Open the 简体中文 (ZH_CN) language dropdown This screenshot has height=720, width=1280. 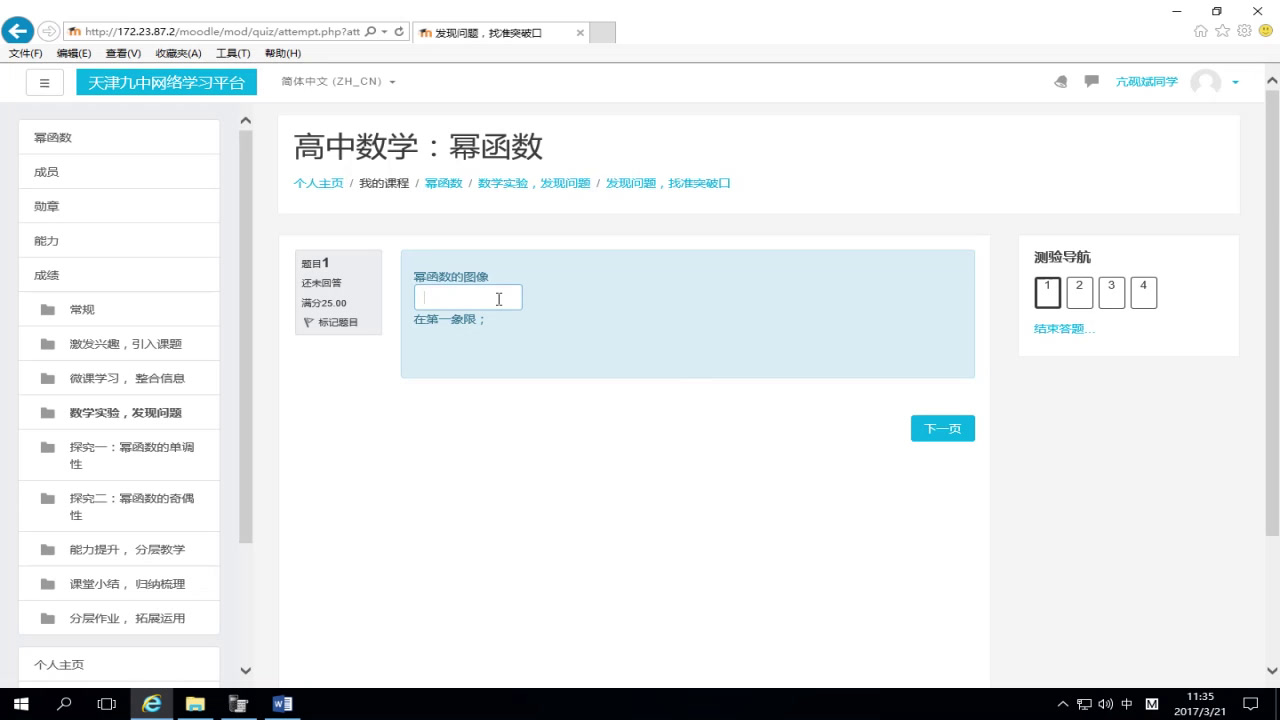[x=338, y=82]
